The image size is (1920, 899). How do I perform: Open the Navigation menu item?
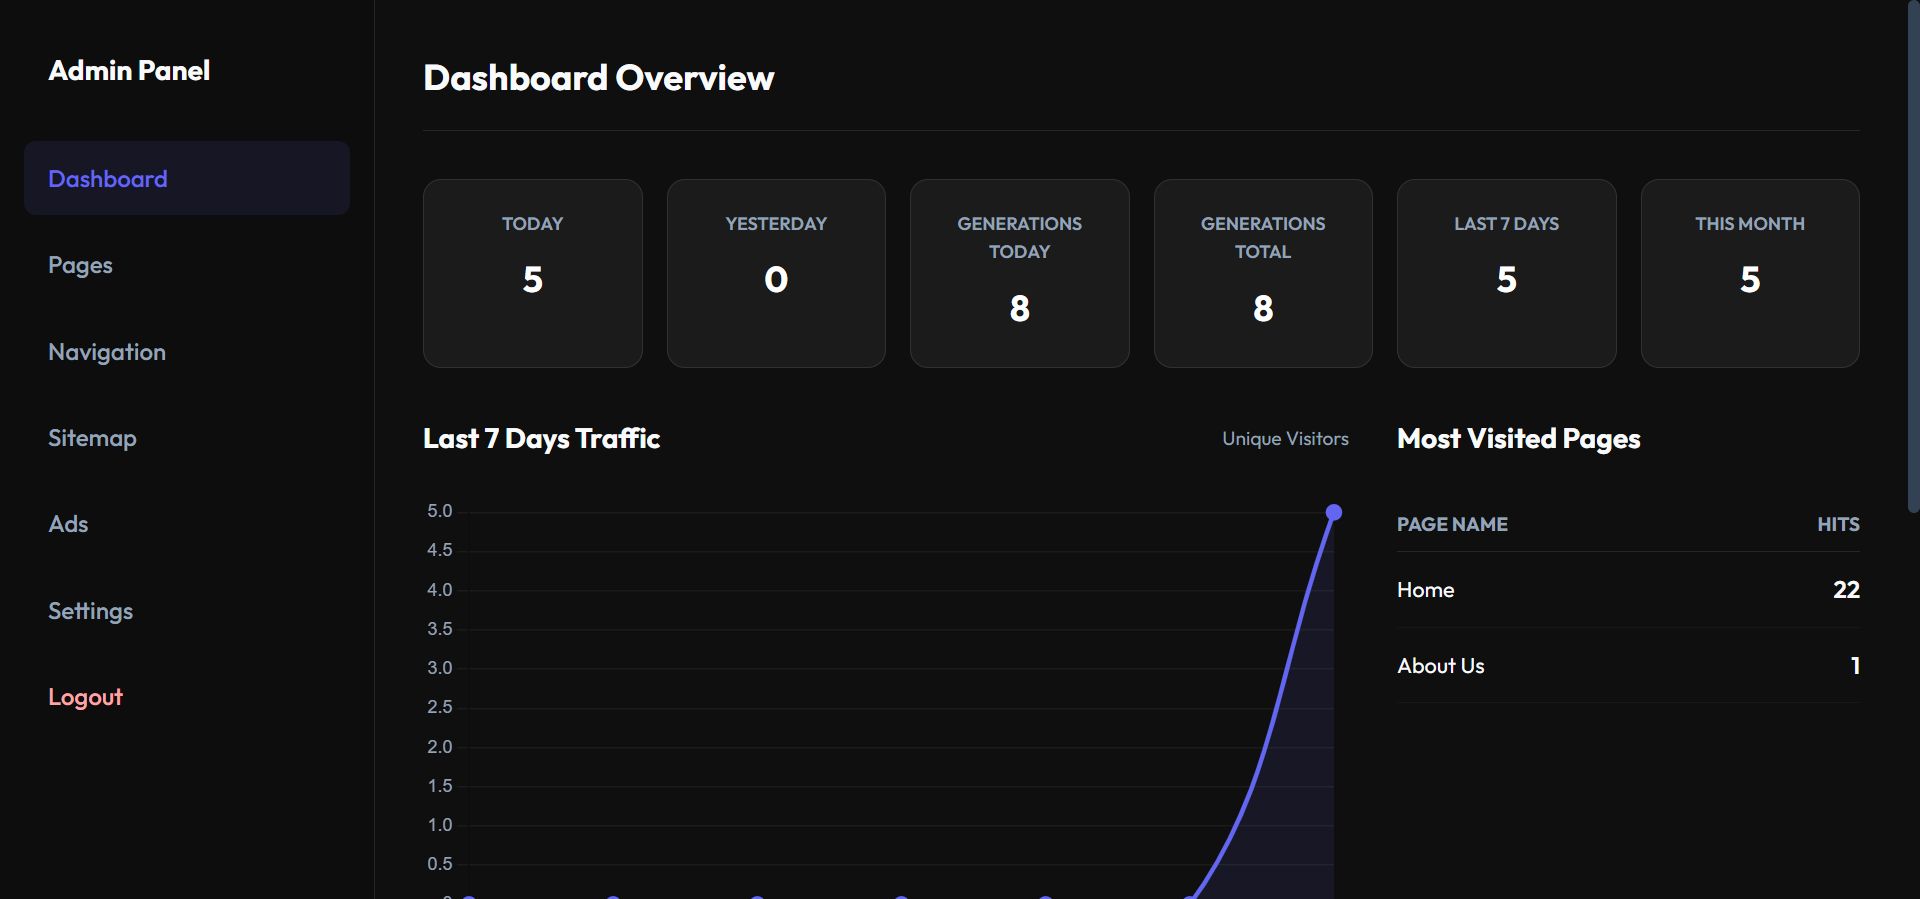pyautogui.click(x=187, y=352)
